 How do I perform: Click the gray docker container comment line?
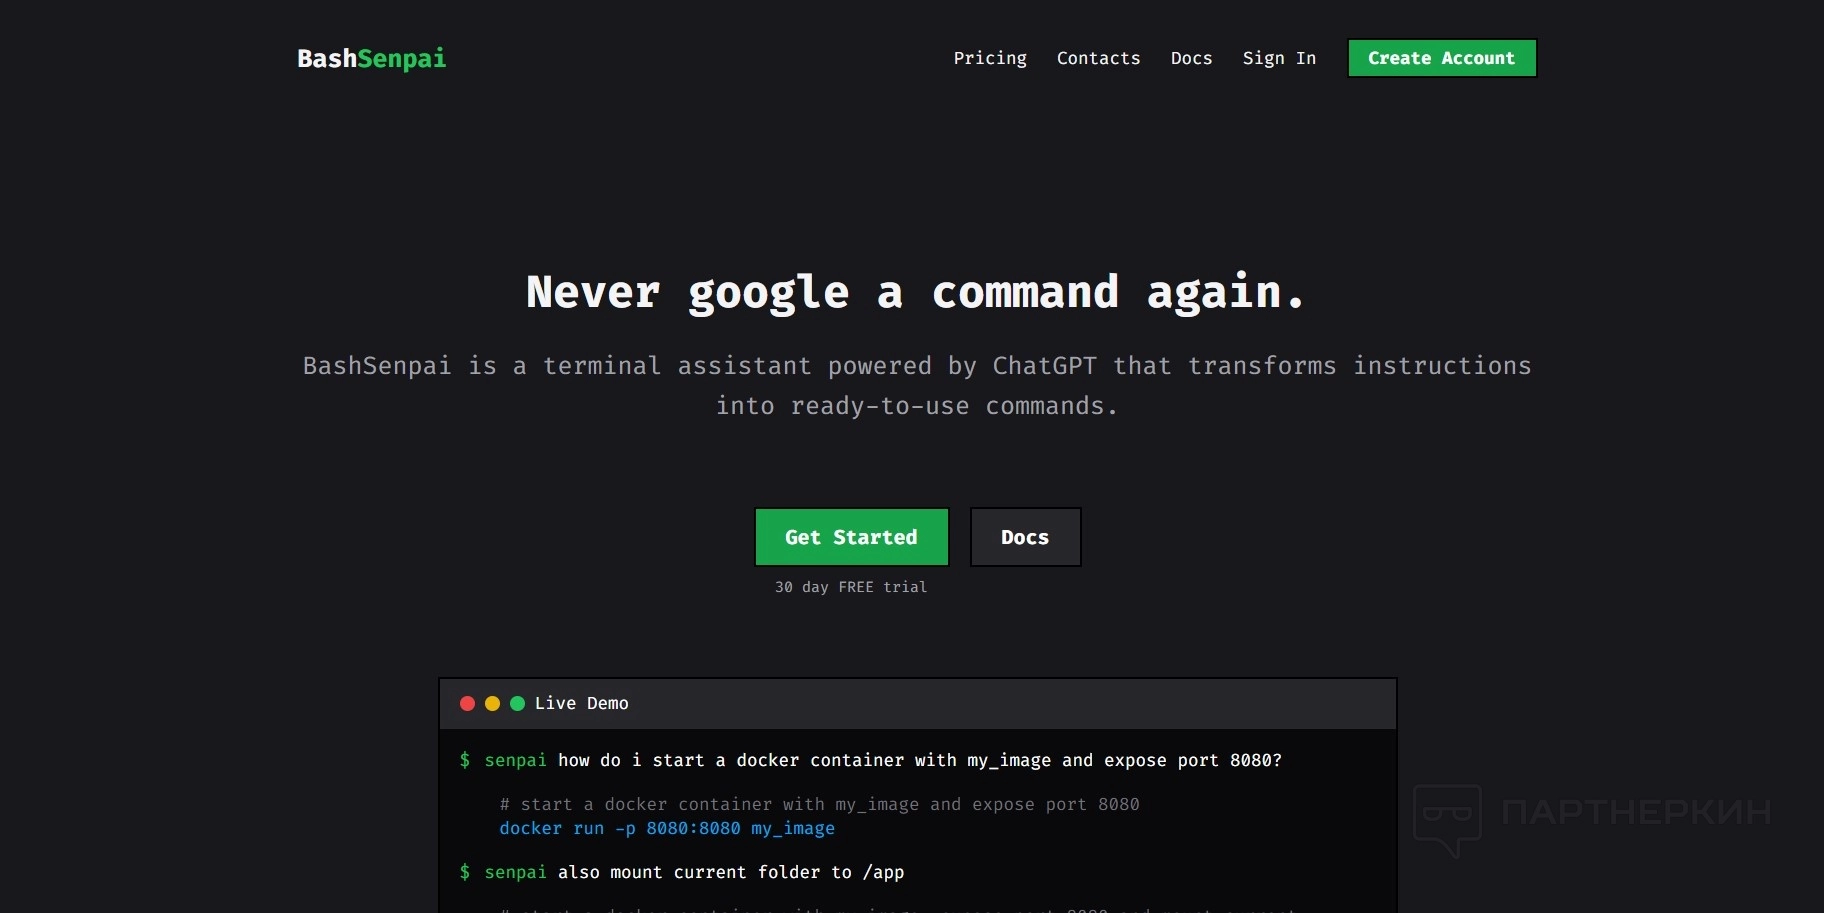pos(819,805)
